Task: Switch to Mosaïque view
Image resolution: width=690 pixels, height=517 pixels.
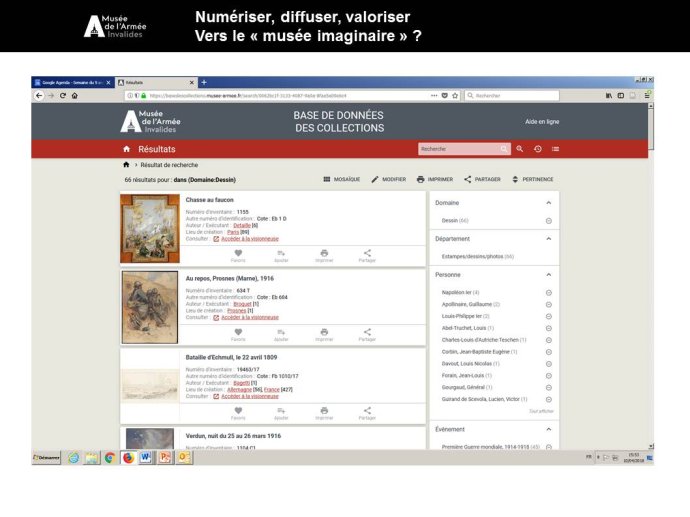Action: coord(341,180)
